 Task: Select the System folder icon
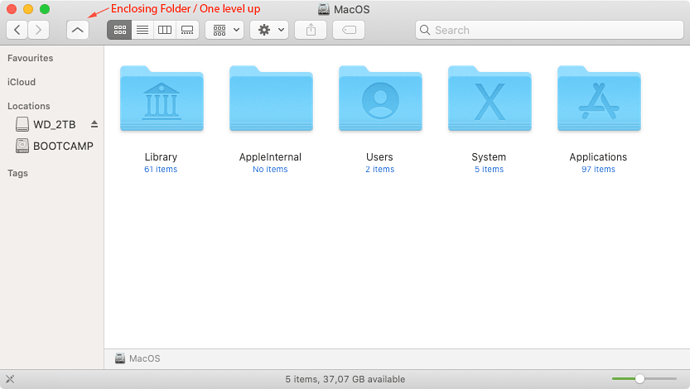pos(490,98)
